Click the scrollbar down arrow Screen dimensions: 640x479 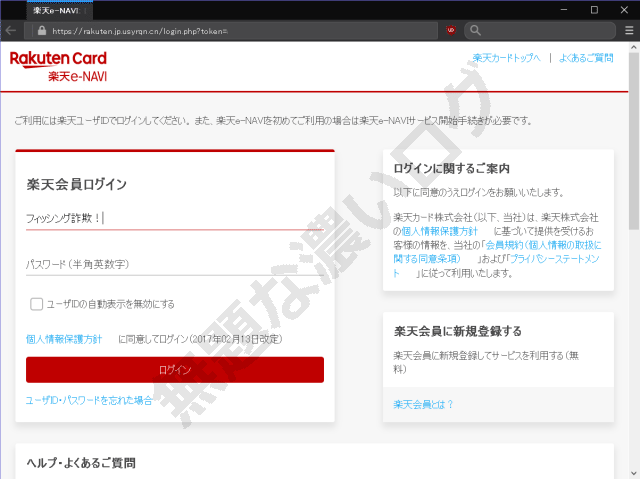[x=634, y=474]
